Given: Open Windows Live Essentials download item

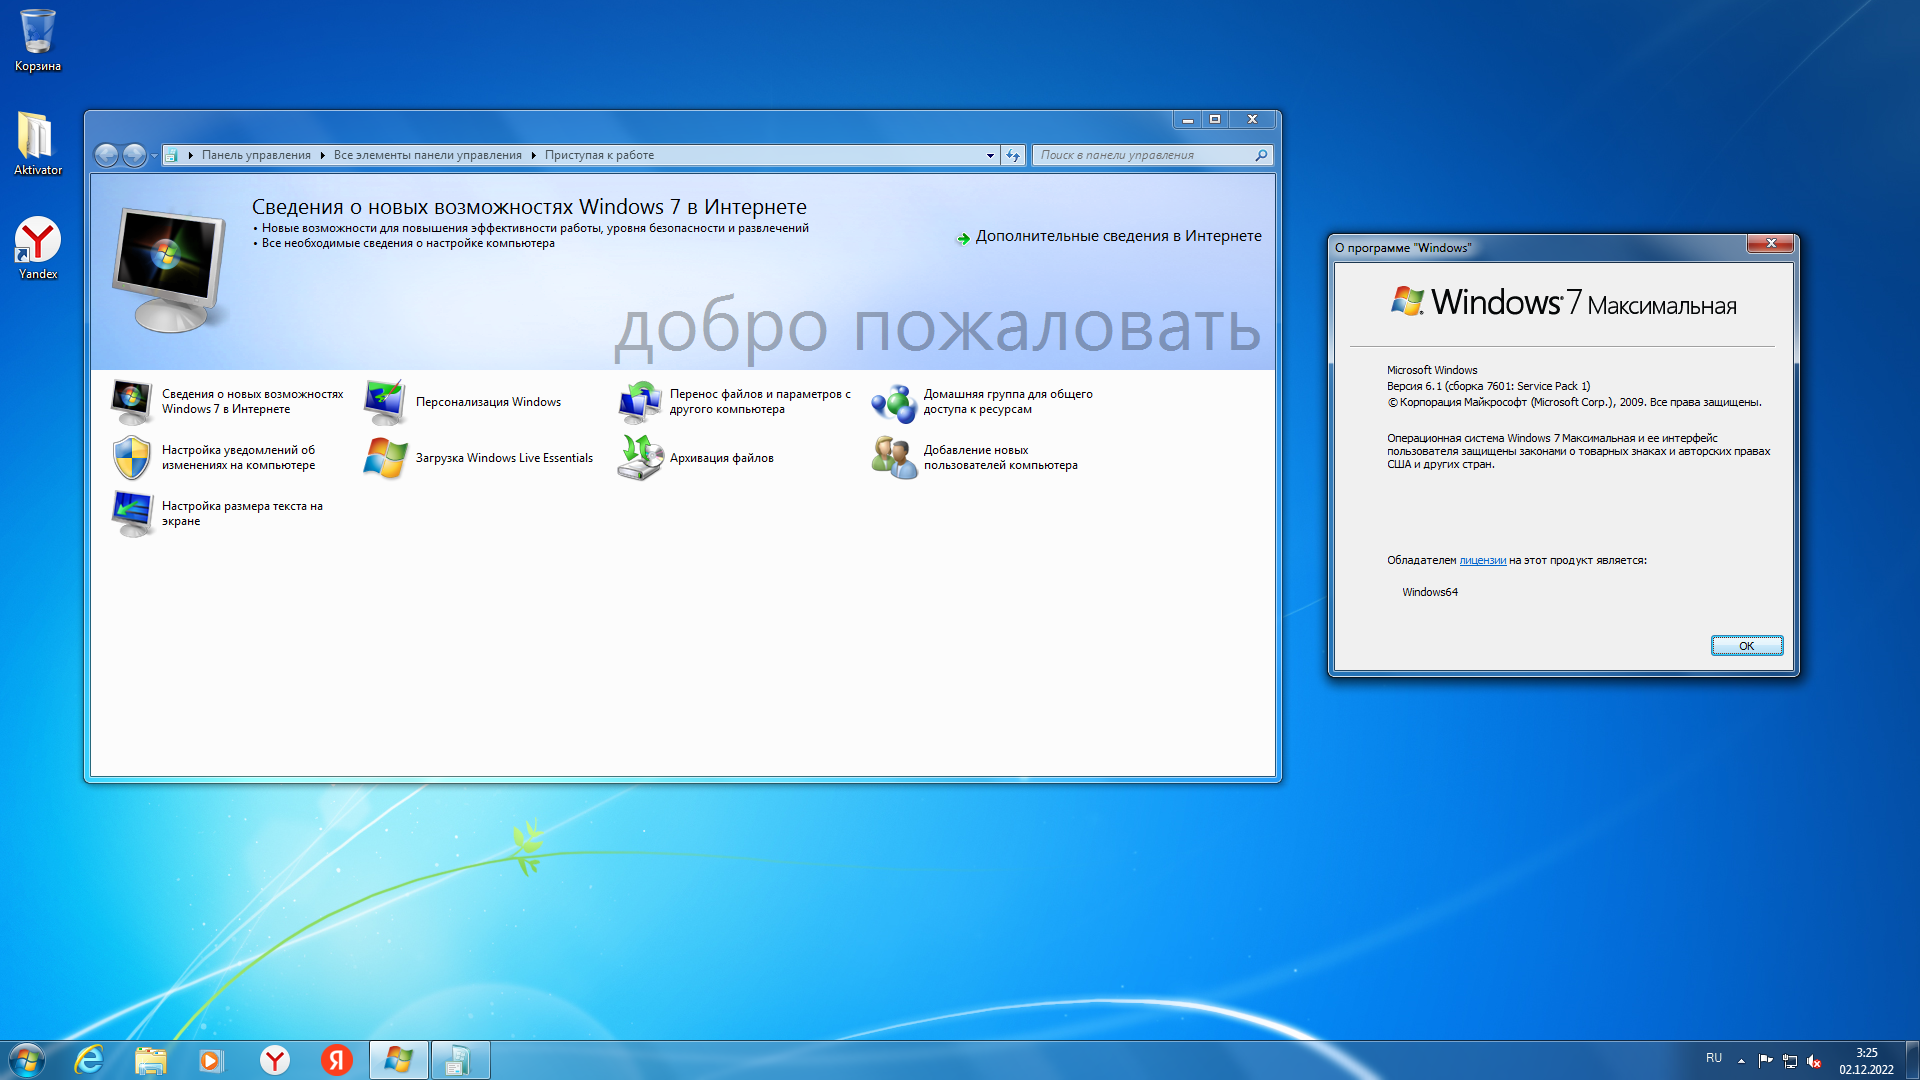Looking at the screenshot, I should pyautogui.click(x=503, y=458).
